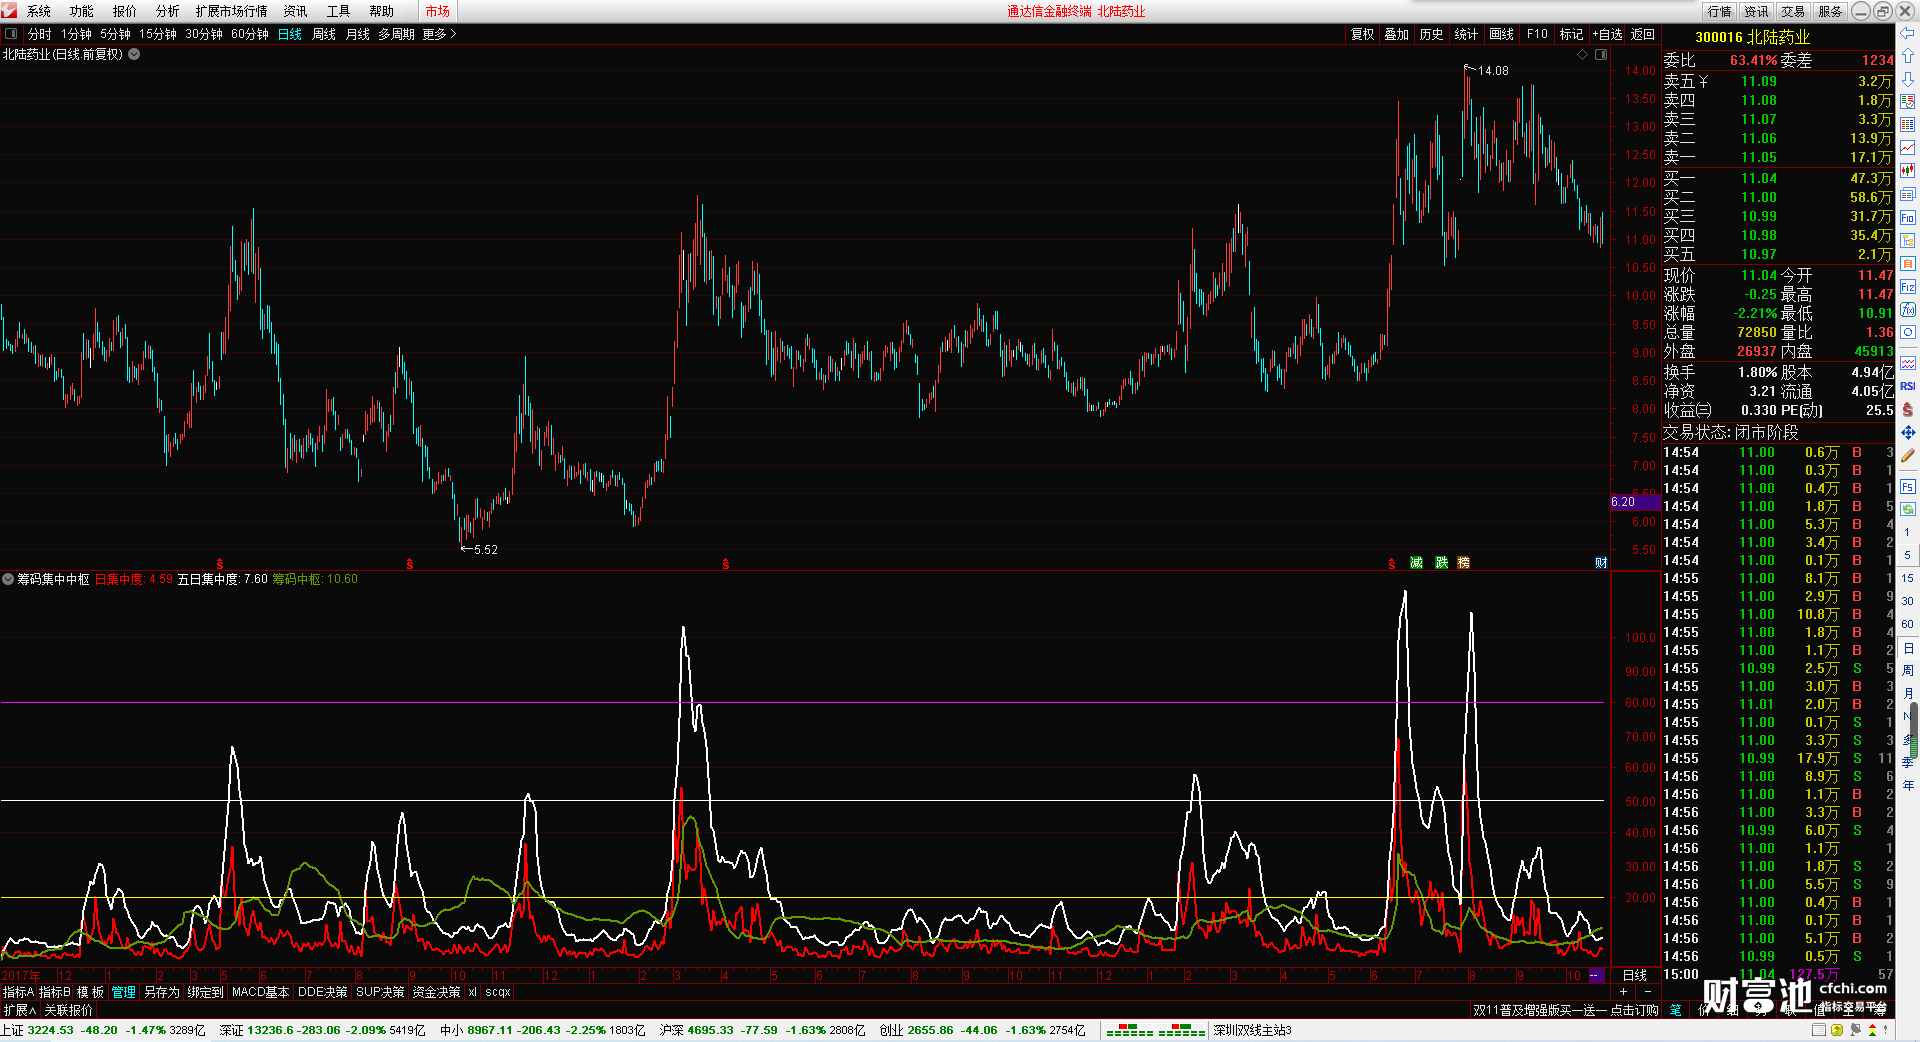Open the 扩展市场行情 menu
This screenshot has width=1920, height=1042.
point(232,11)
